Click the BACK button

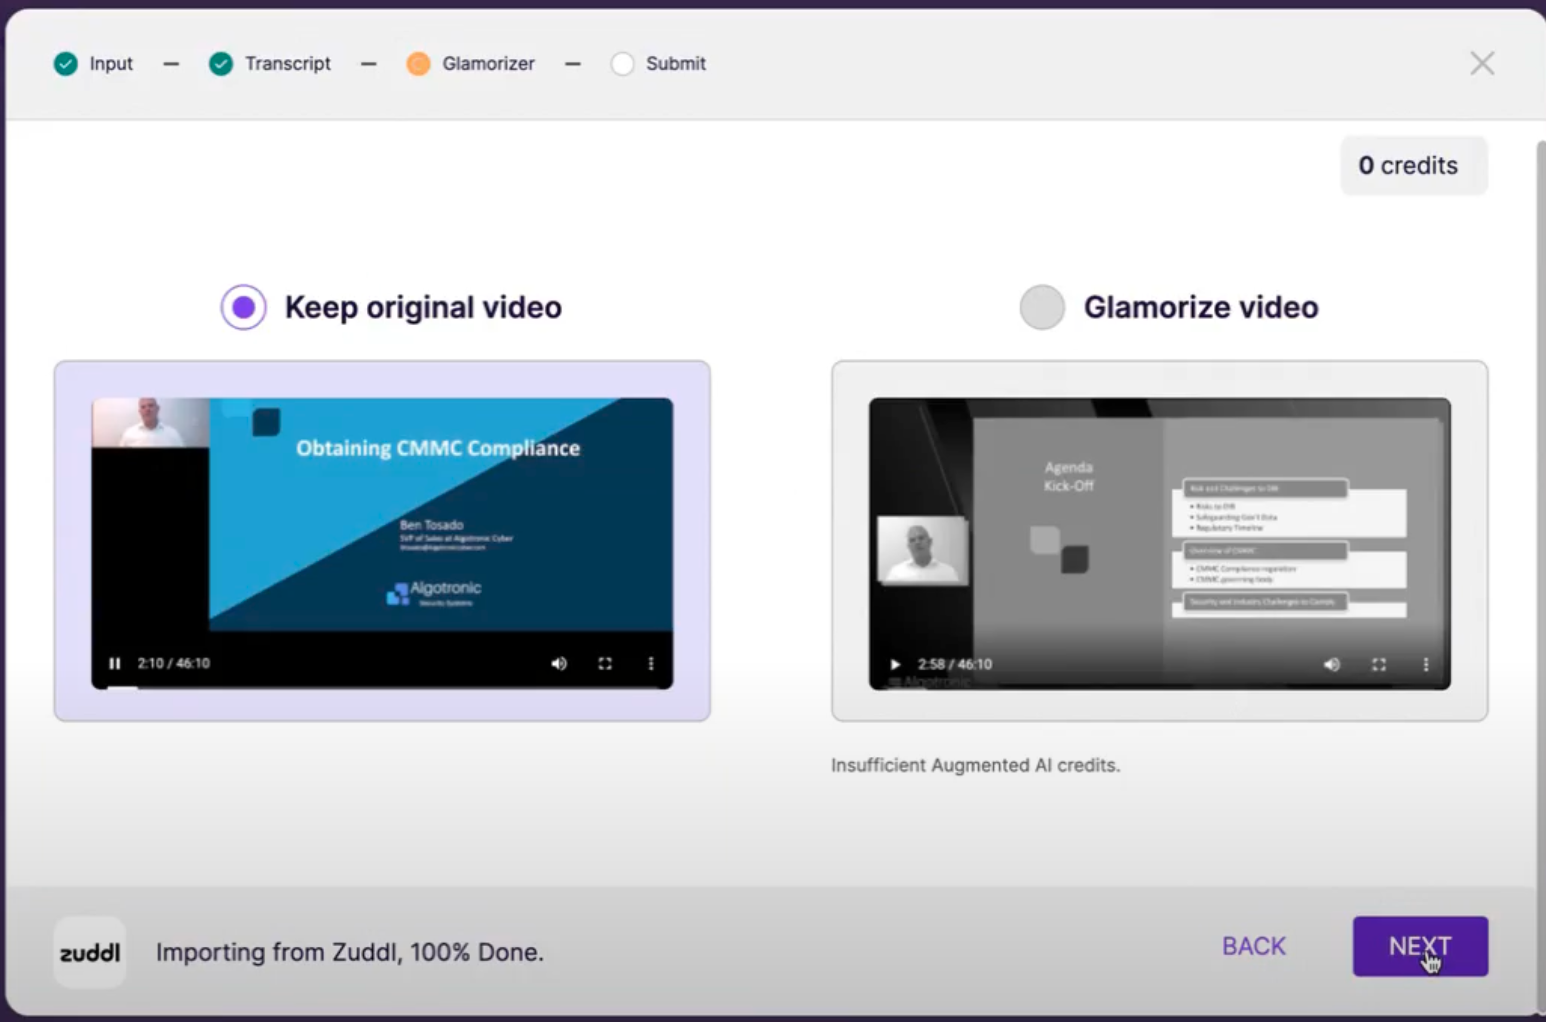click(1253, 946)
